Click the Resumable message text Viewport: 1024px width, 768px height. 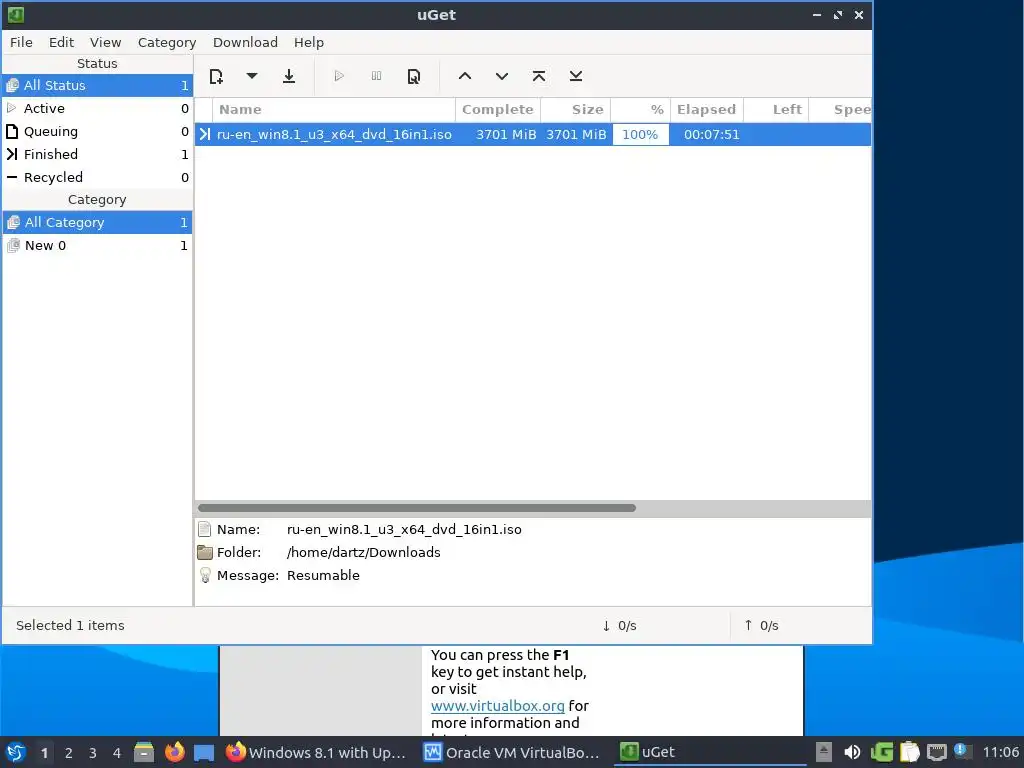pyautogui.click(x=323, y=575)
